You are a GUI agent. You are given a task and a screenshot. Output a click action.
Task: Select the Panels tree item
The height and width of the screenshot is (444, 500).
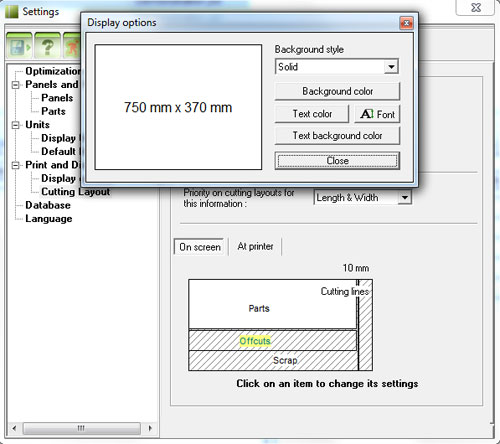57,98
